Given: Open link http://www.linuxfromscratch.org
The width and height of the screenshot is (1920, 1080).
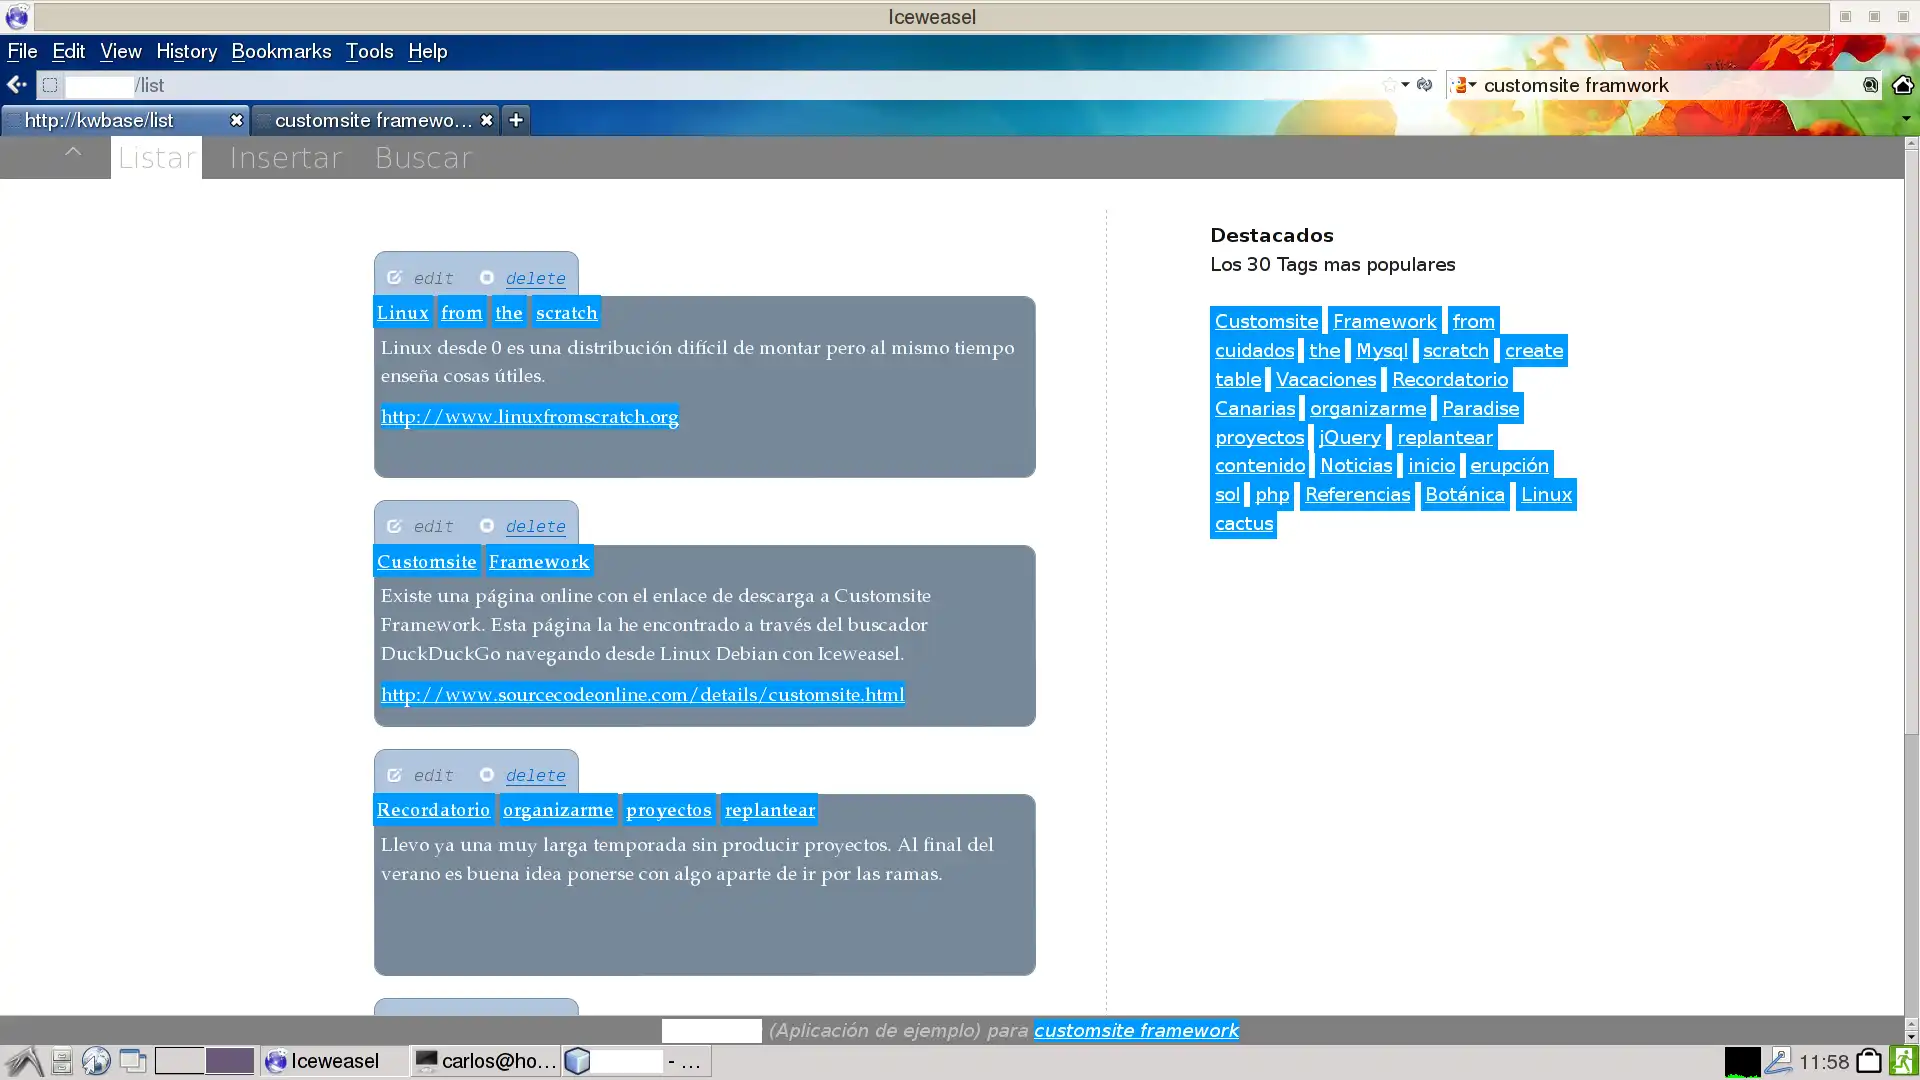Looking at the screenshot, I should 529,417.
